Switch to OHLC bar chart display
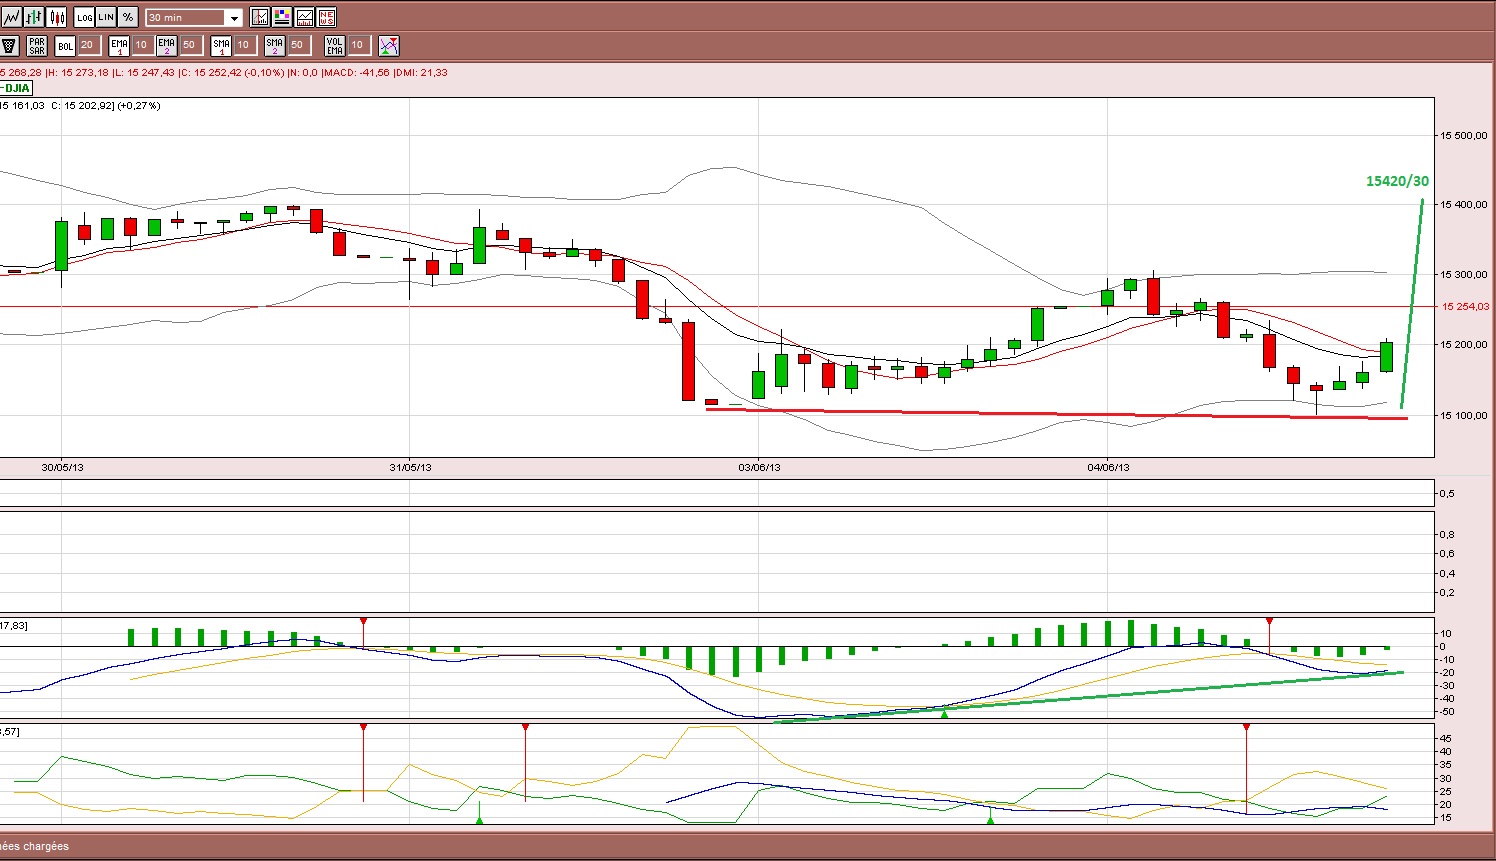Screen dimensions: 1496x861 click(x=34, y=17)
